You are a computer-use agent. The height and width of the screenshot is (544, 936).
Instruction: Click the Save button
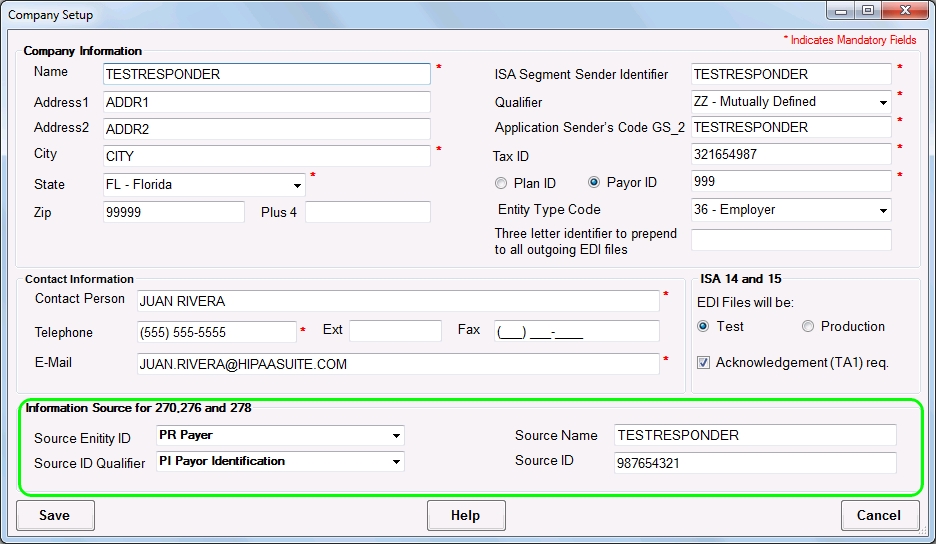click(x=55, y=515)
